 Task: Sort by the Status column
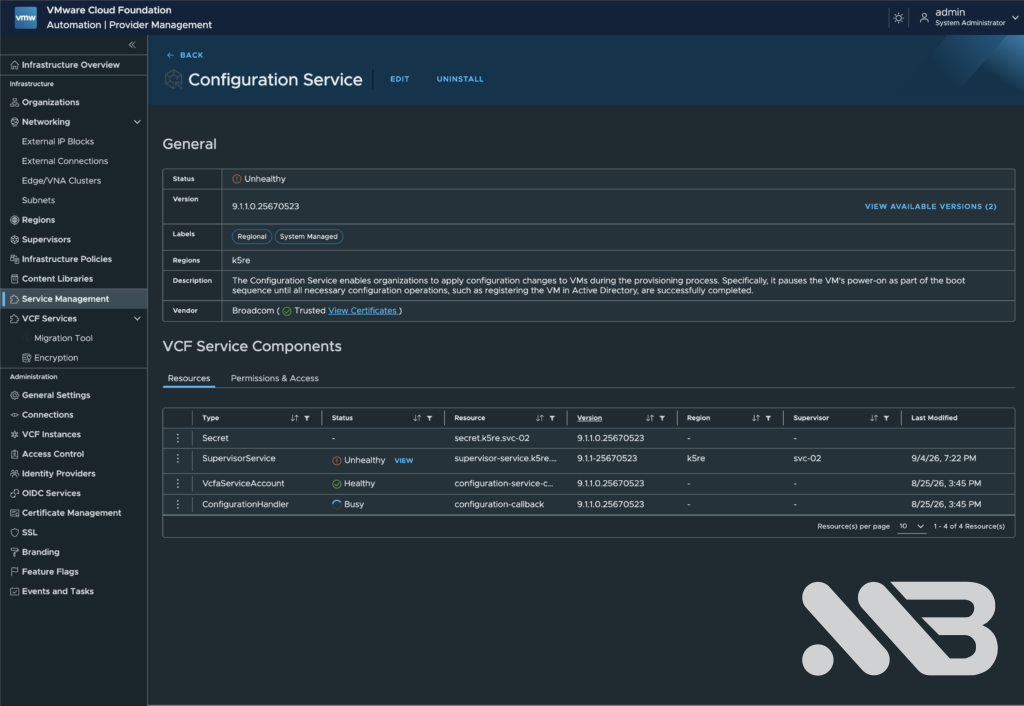[417, 418]
